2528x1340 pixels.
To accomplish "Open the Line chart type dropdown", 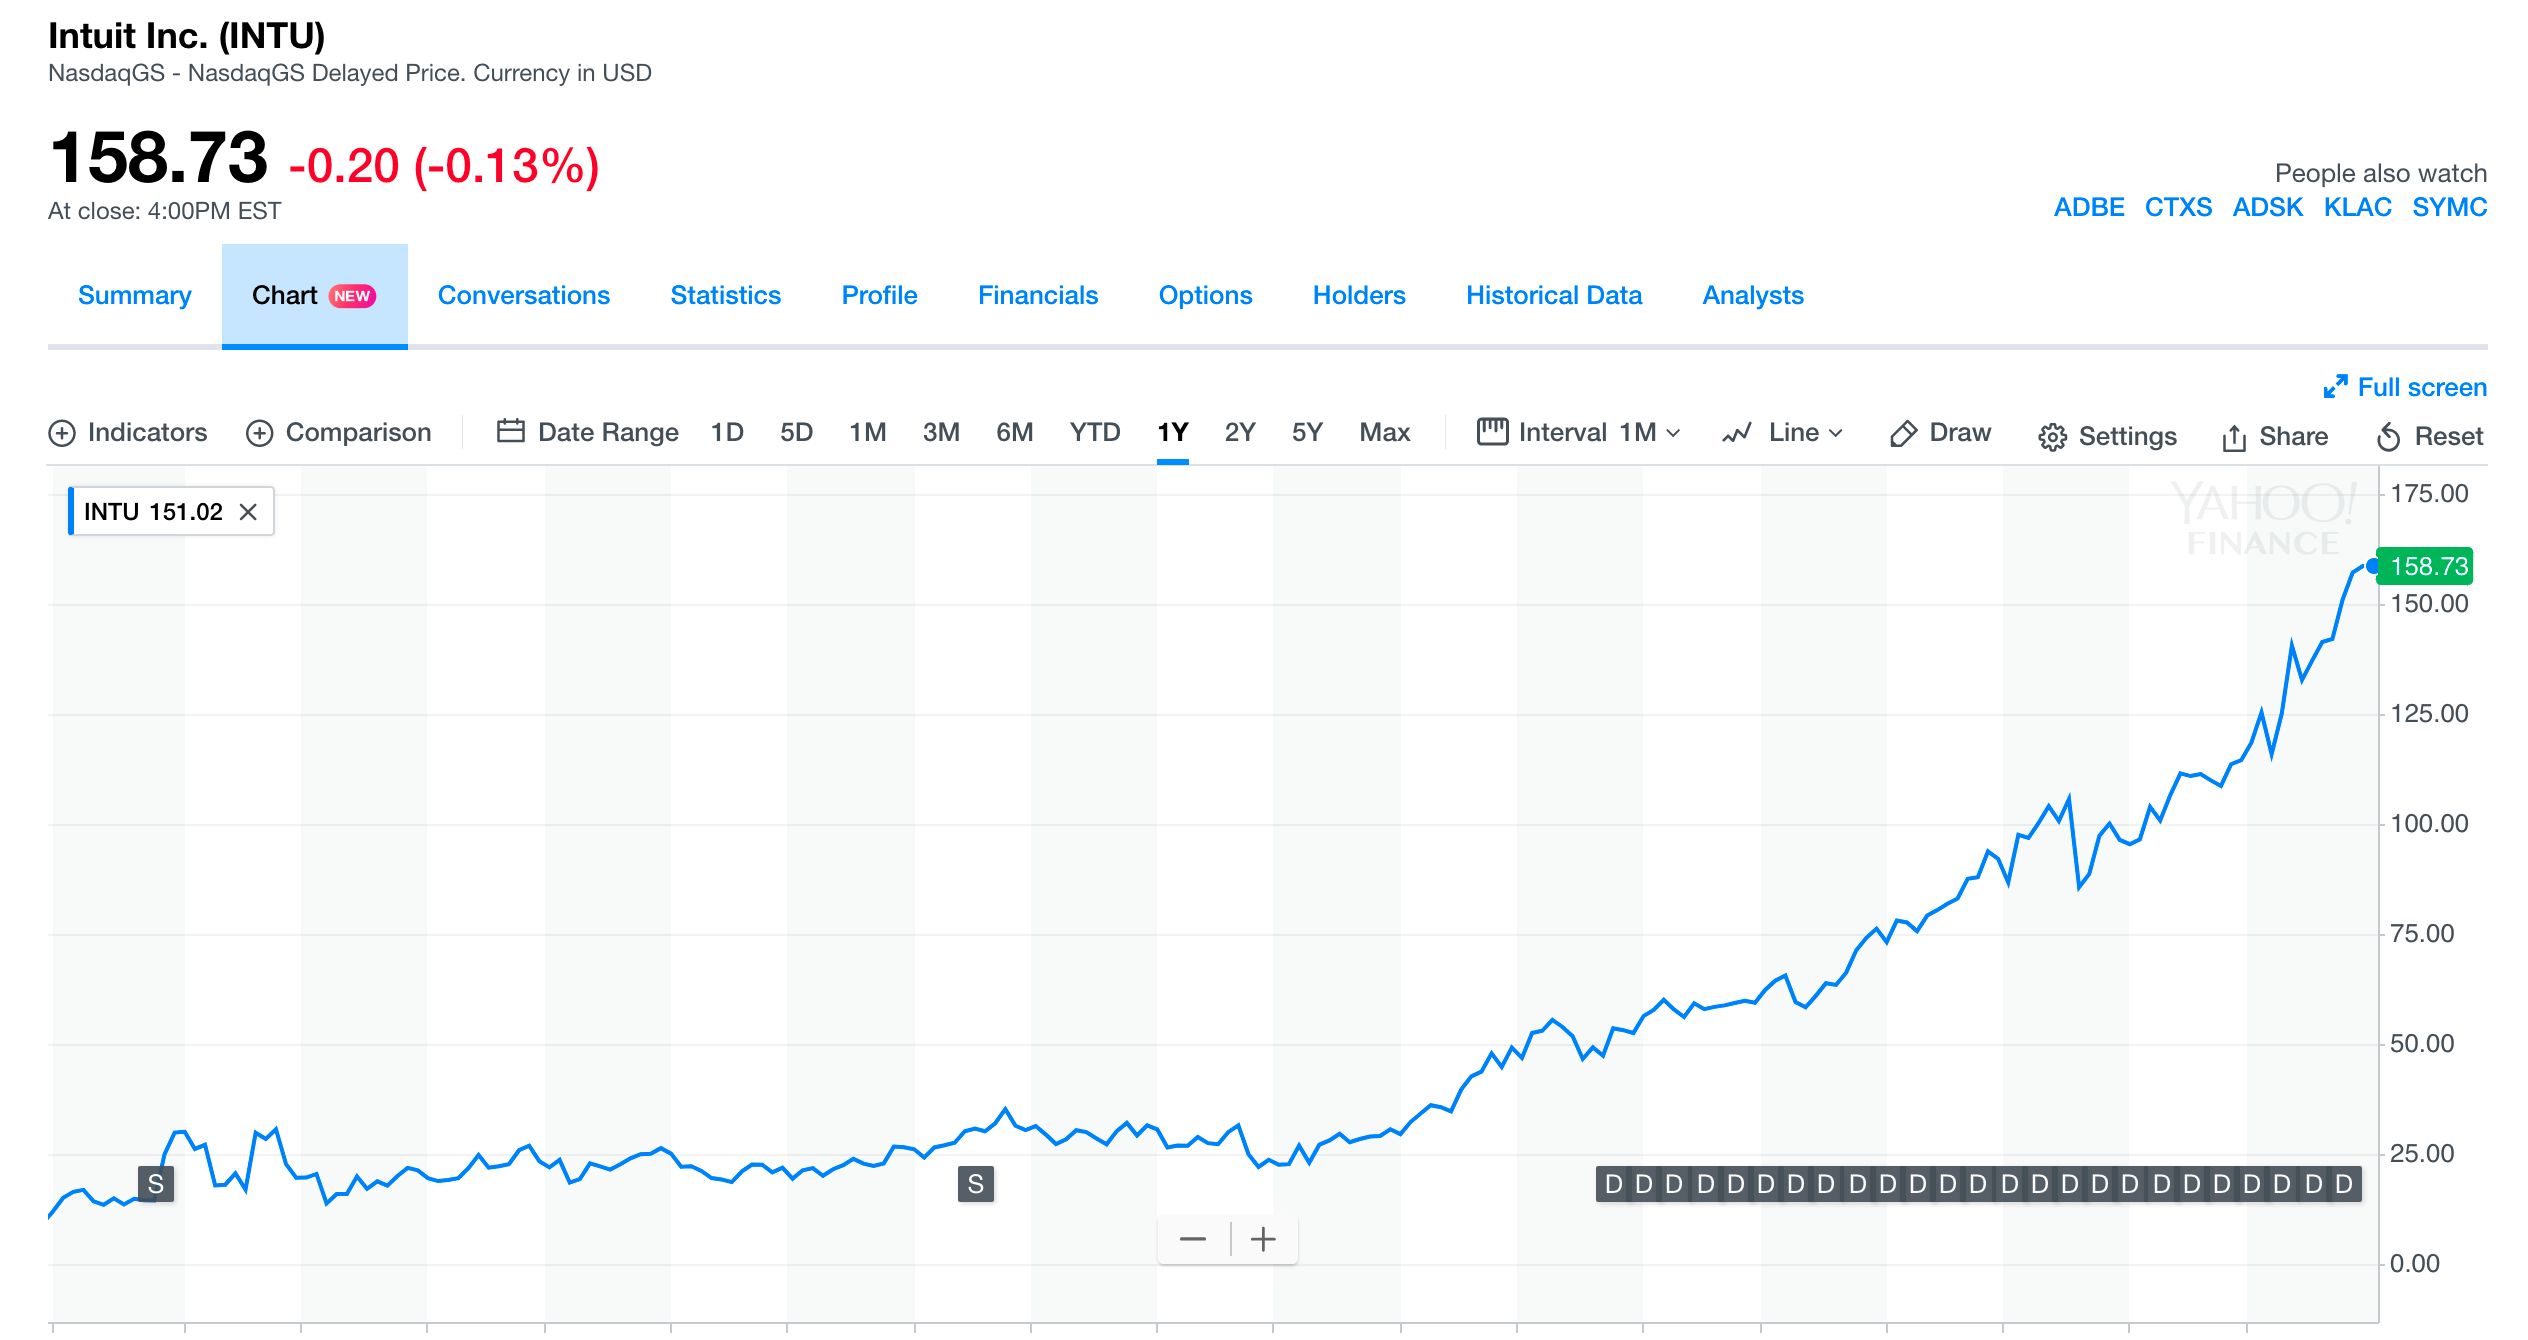I will 1783,432.
